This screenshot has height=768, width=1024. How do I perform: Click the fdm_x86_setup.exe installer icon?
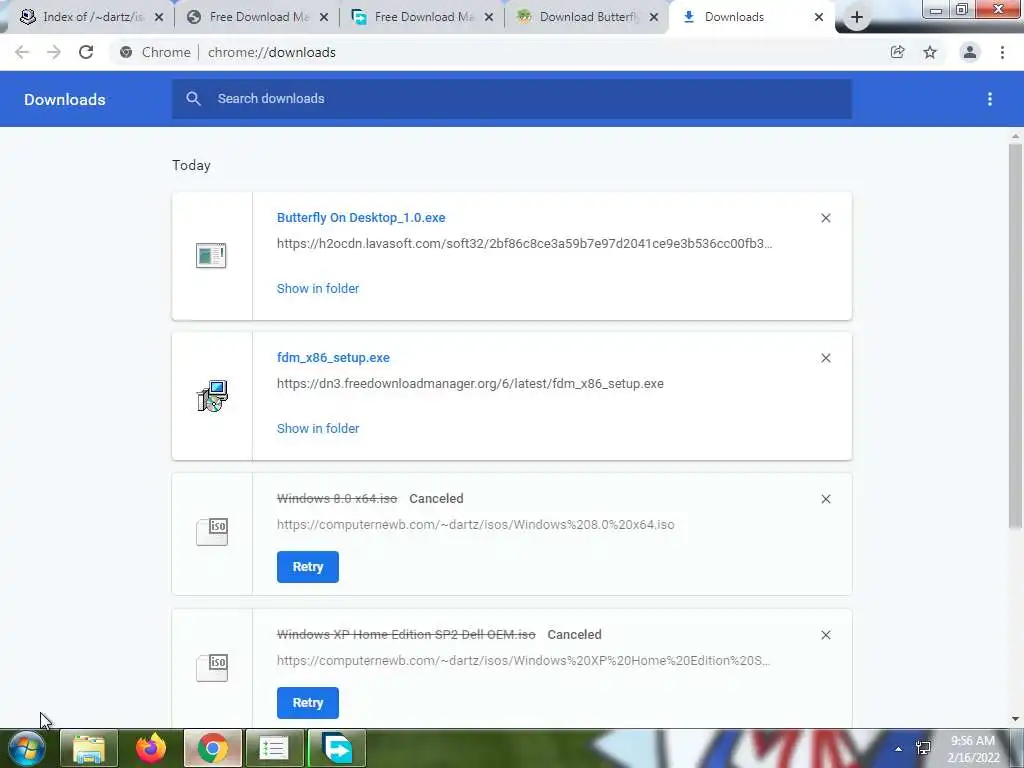click(x=212, y=396)
